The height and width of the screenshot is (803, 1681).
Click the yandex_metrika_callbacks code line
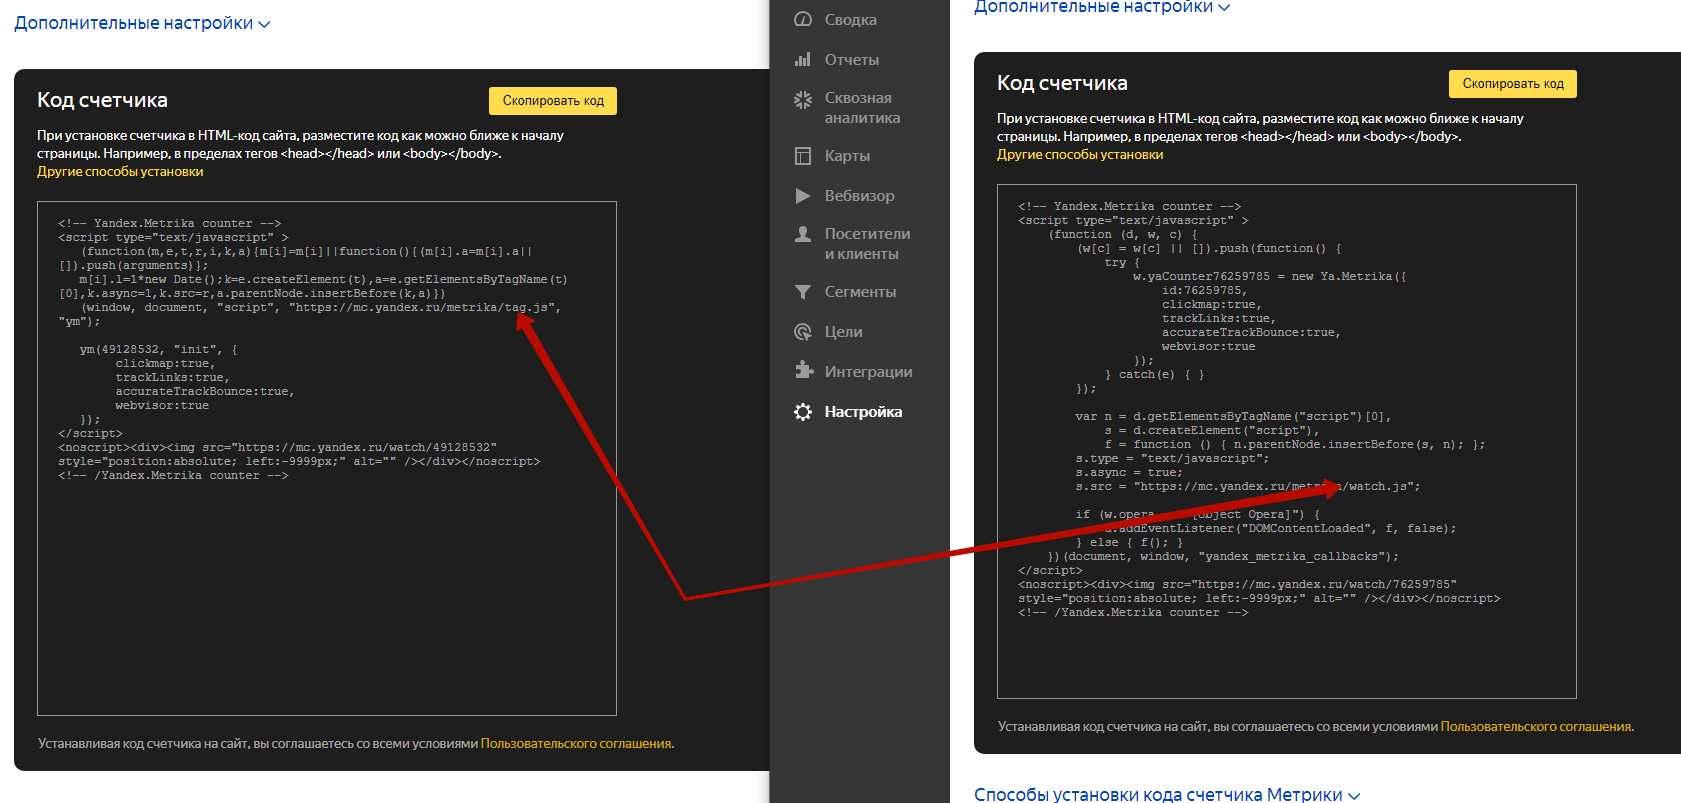[x=1223, y=557]
